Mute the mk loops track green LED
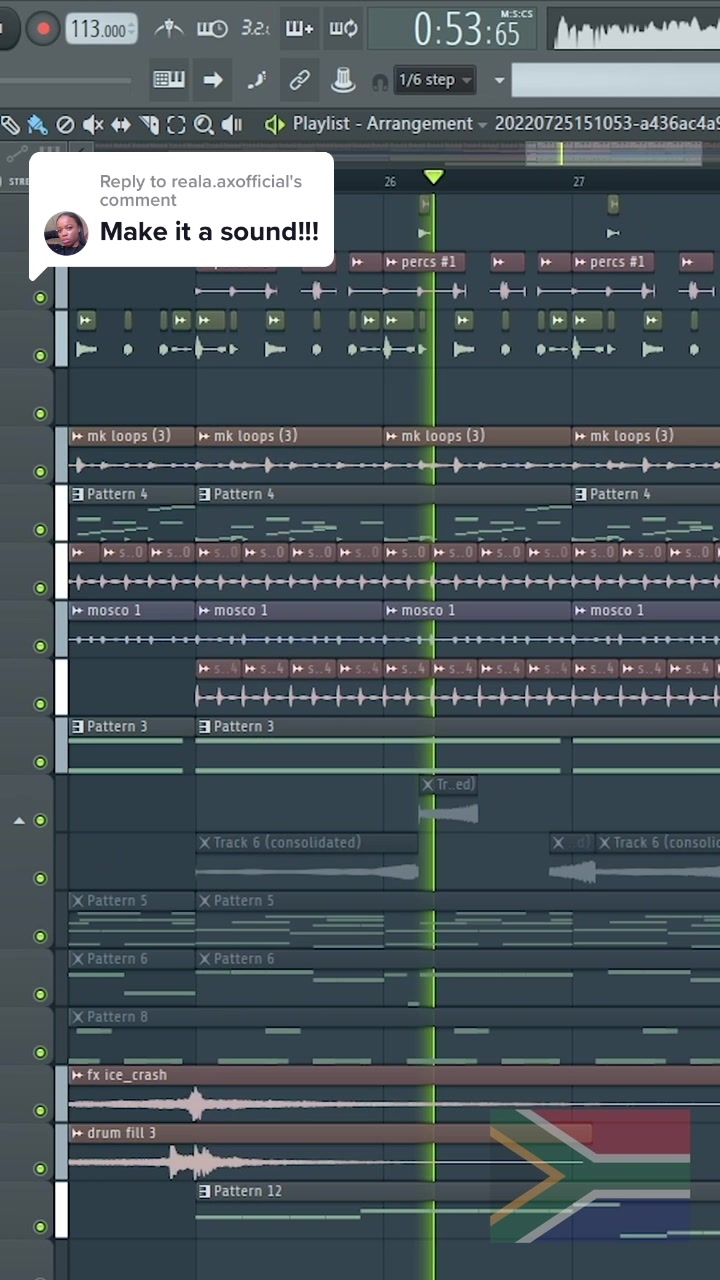720x1280 pixels. tap(40, 471)
